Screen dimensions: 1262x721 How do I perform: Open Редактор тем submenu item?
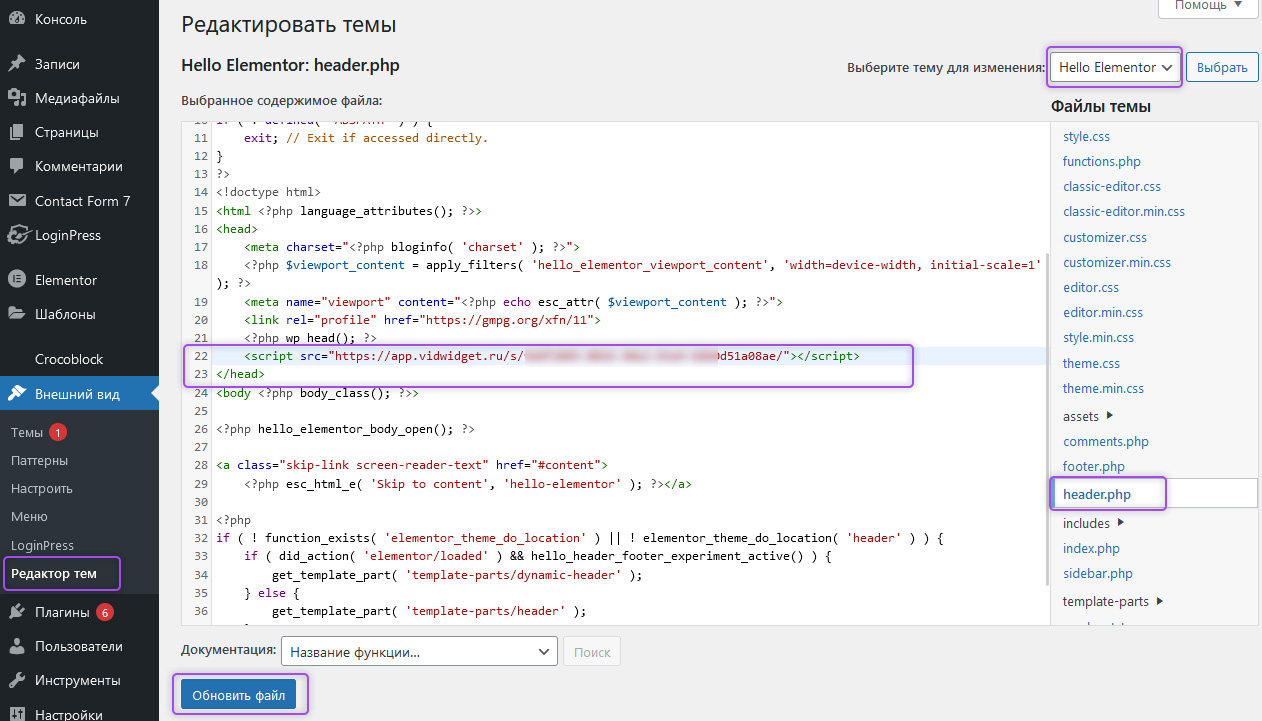tap(54, 573)
